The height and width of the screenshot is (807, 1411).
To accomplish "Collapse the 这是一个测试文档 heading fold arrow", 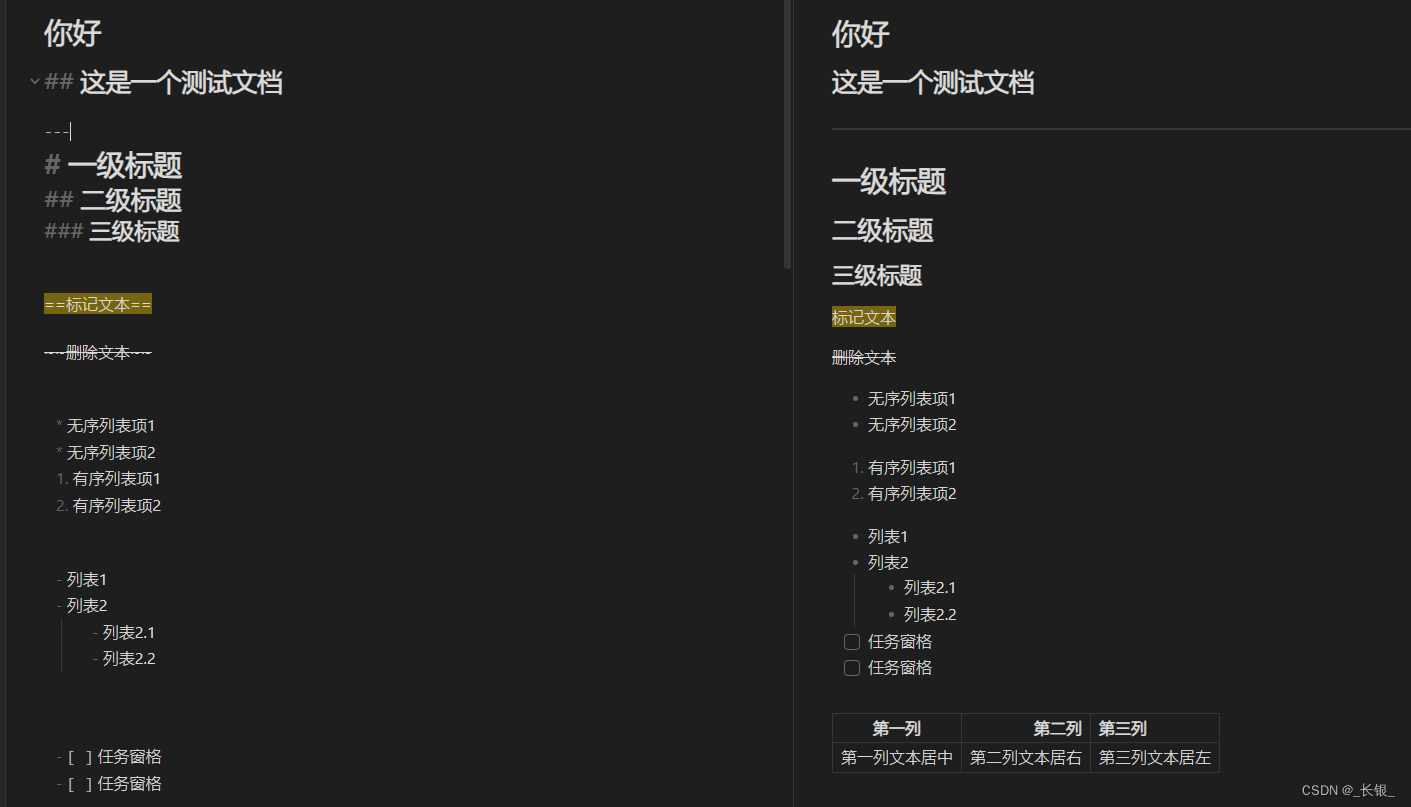I will (35, 82).
